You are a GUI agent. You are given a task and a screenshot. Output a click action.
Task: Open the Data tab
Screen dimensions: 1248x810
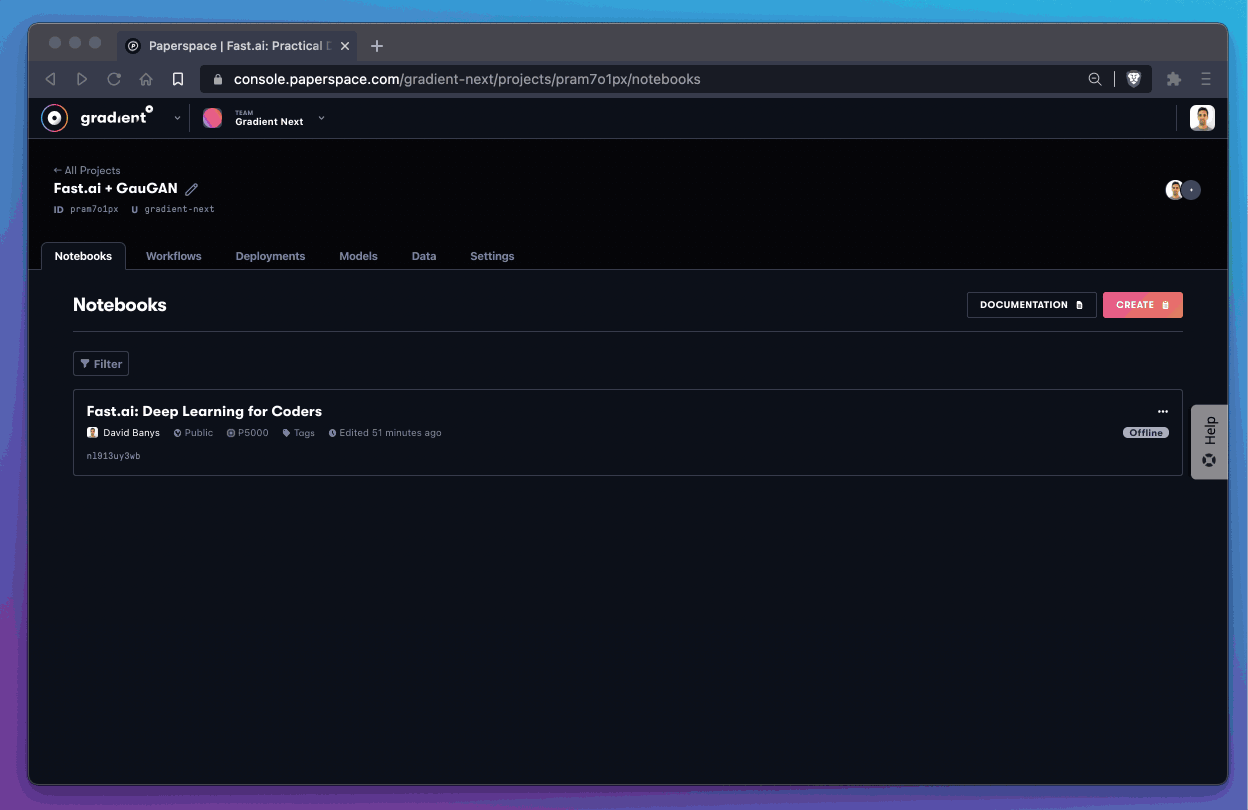424,256
